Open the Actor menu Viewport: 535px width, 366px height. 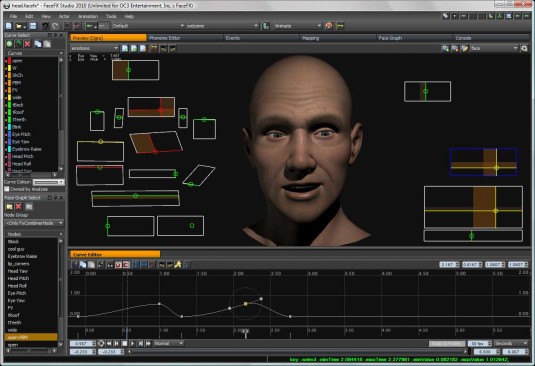[x=64, y=16]
